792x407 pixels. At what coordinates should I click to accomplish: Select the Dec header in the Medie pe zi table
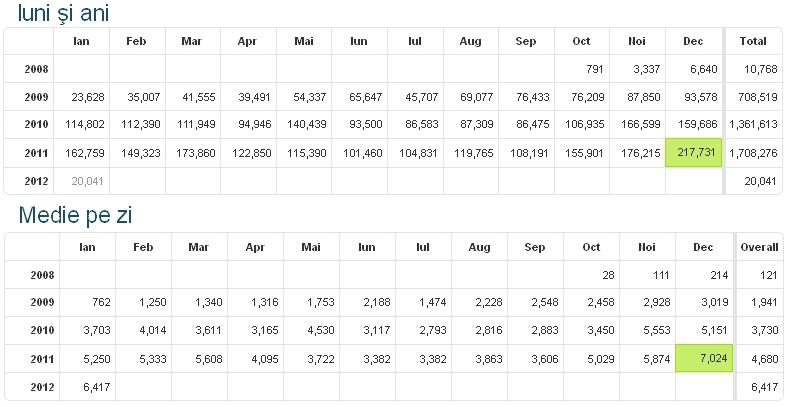703,247
